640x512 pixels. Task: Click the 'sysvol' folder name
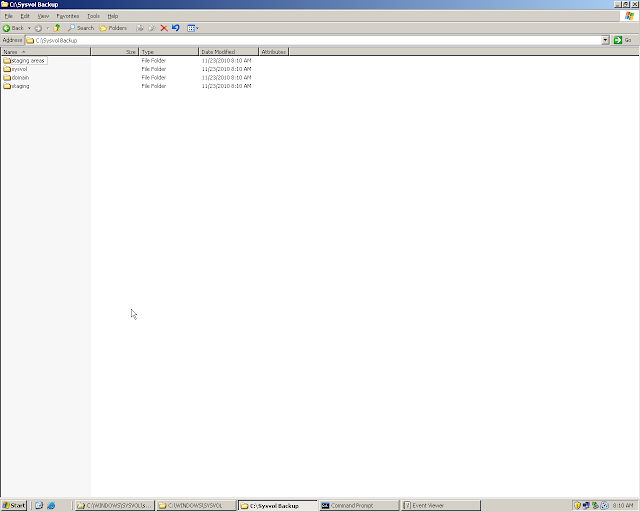pos(20,69)
